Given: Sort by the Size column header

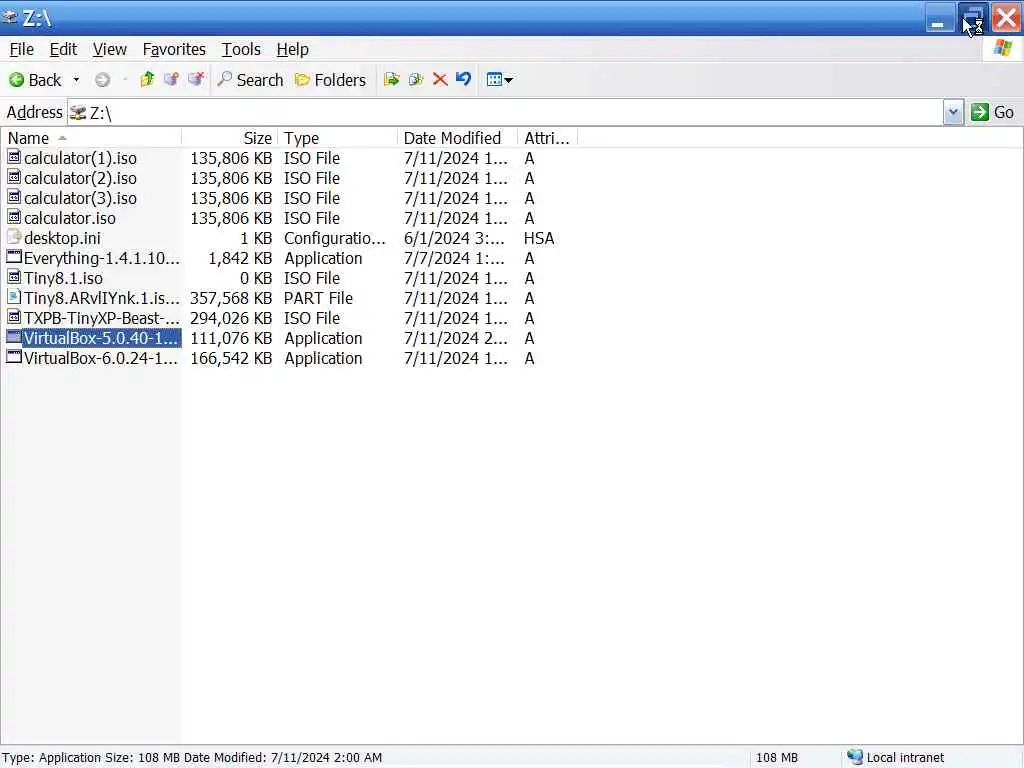Looking at the screenshot, I should (x=229, y=138).
